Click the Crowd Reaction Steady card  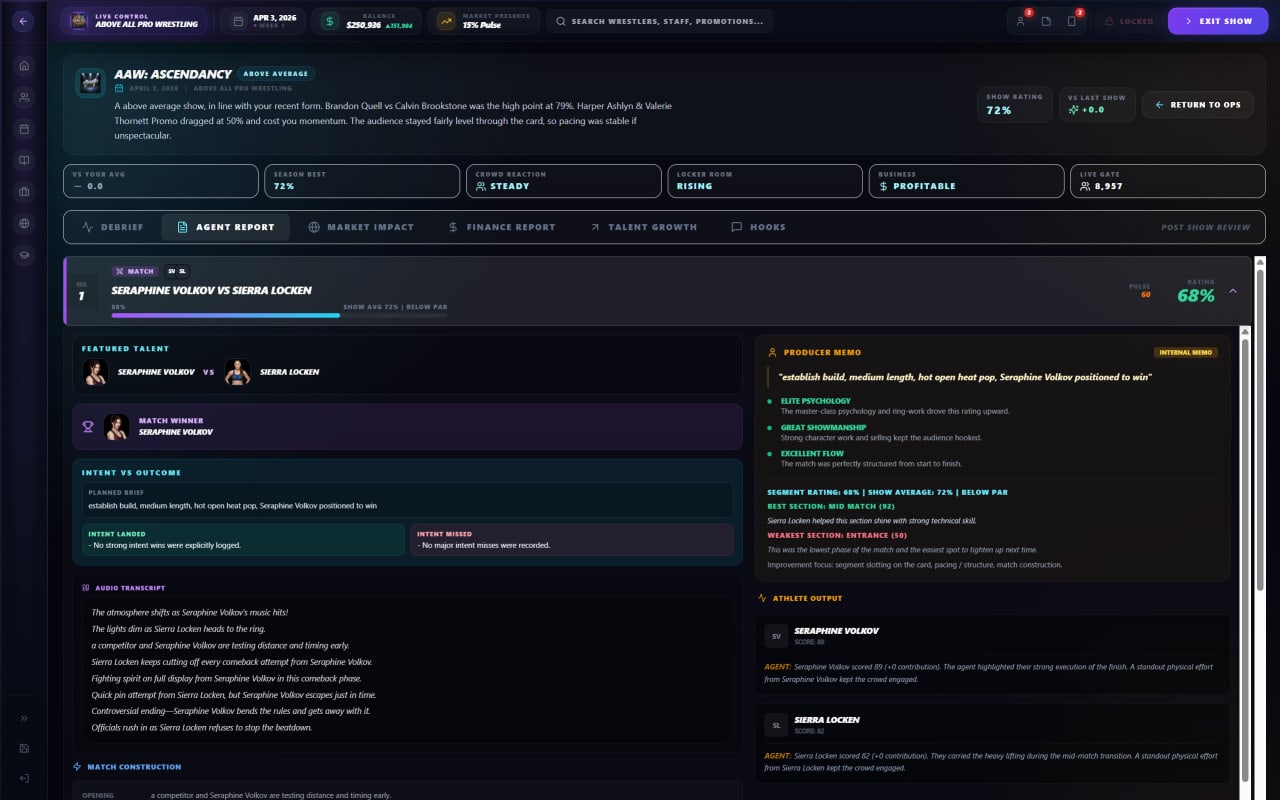[x=564, y=181]
